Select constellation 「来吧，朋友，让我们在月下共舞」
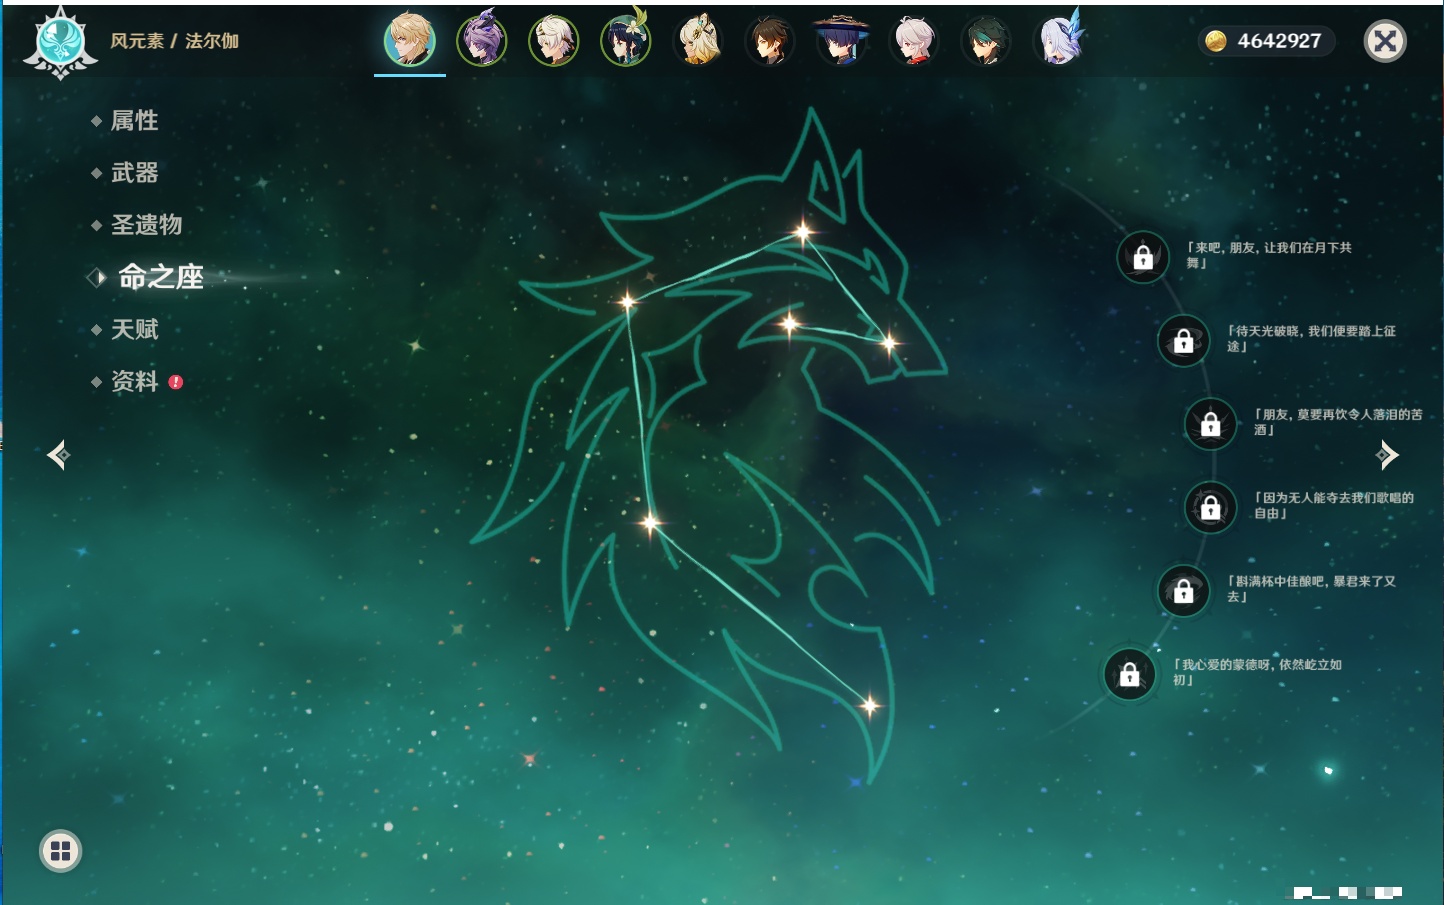 click(1269, 255)
